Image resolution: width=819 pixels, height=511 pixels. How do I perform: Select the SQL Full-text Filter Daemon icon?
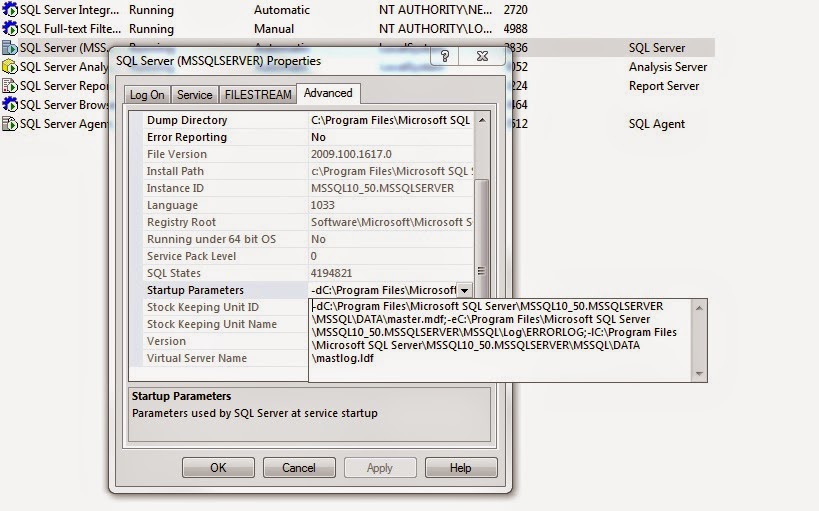click(x=9, y=28)
